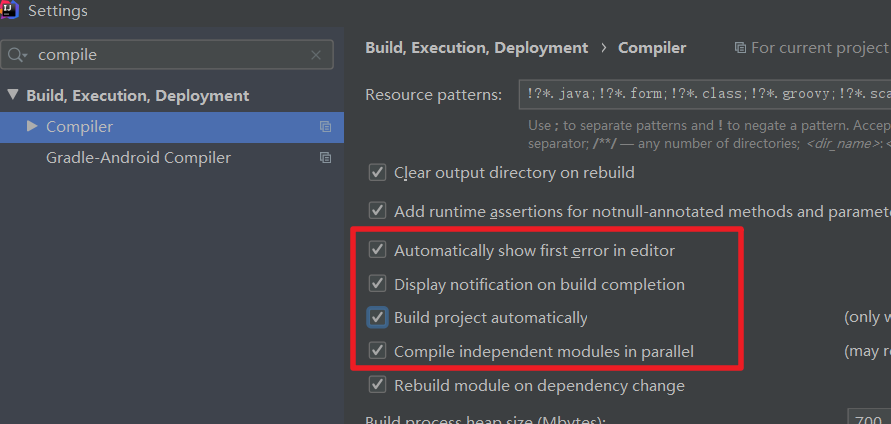Click the copy icon beside Compiler item

click(x=325, y=127)
